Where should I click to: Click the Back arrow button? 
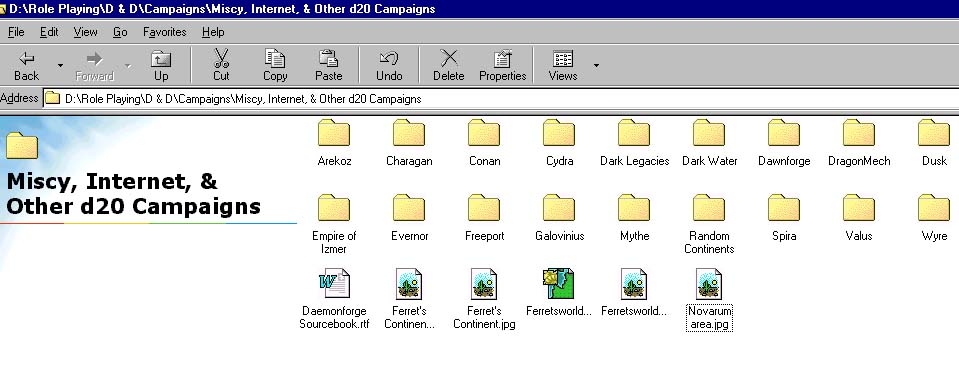(26, 65)
